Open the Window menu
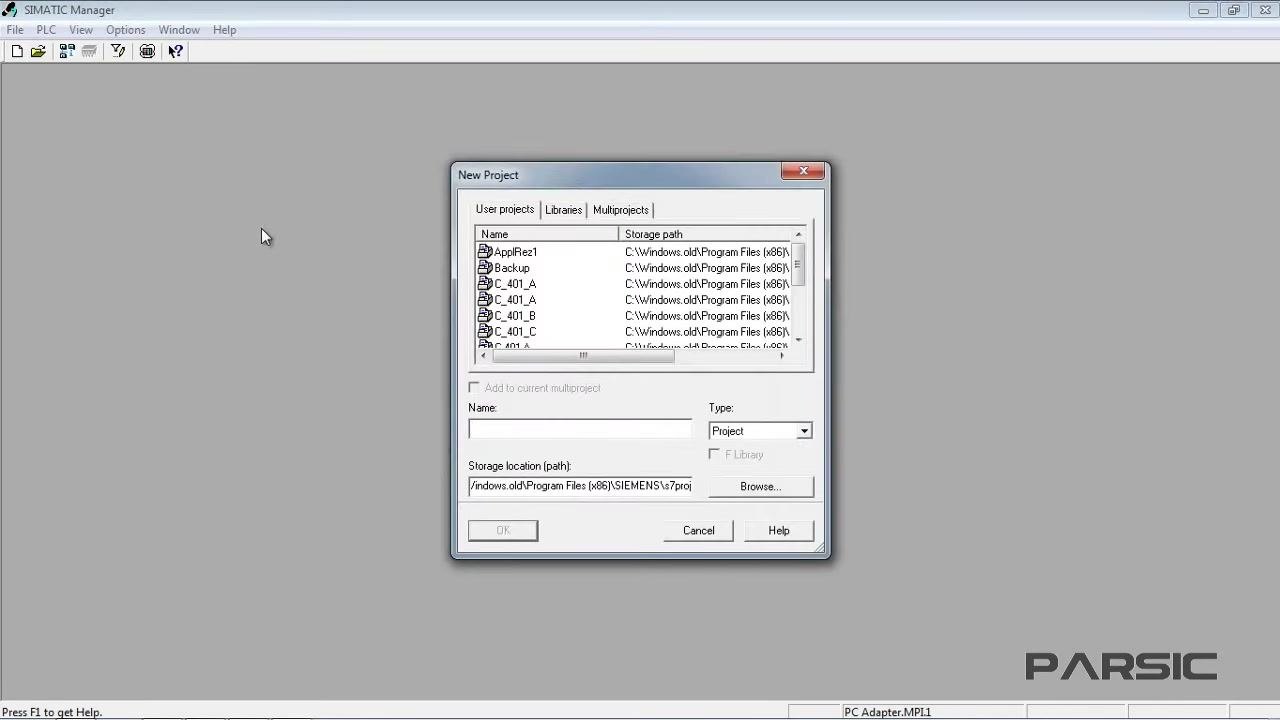 tap(179, 30)
